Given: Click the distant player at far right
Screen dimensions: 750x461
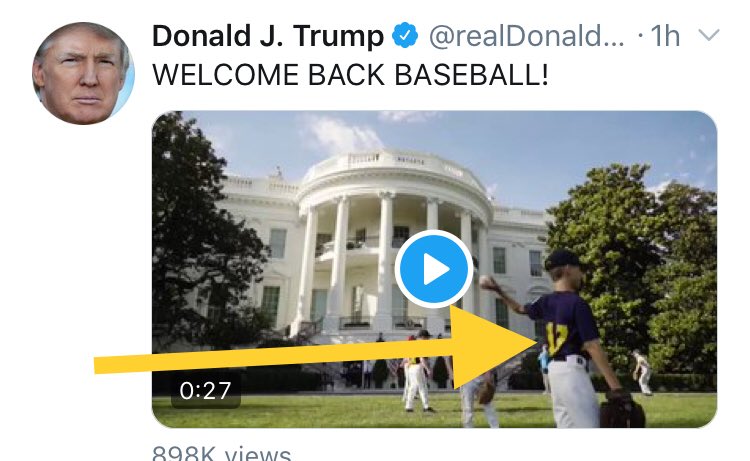Looking at the screenshot, I should 643,373.
